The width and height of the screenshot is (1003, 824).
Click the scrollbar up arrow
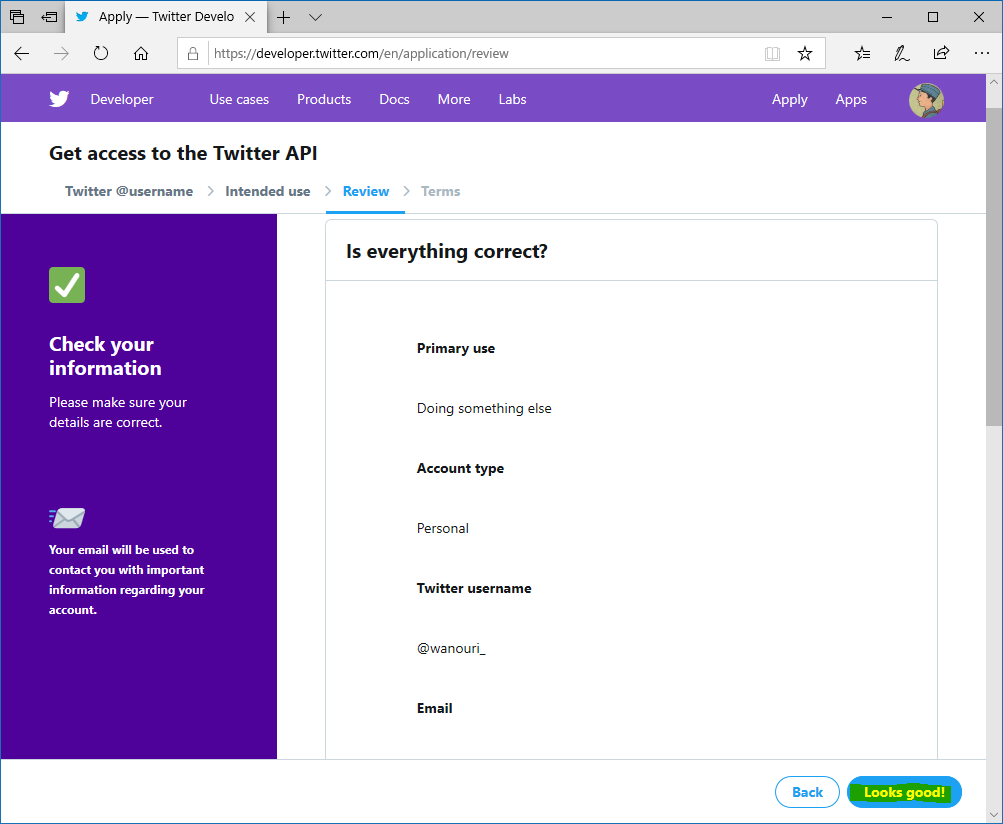tap(993, 83)
